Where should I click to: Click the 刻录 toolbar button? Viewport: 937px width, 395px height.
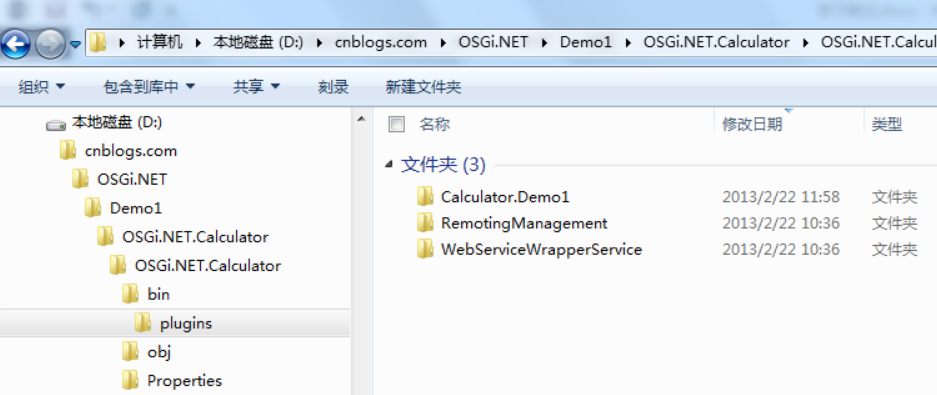click(333, 87)
